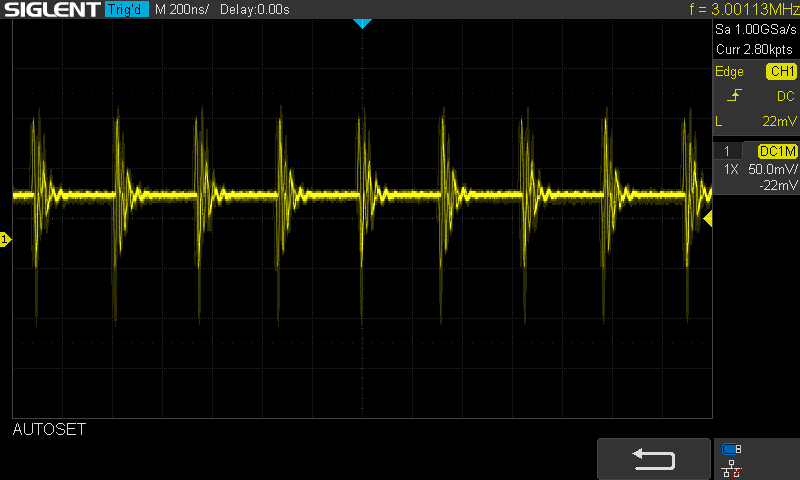The image size is (800, 480).
Task: Click the -22mV channel offset value
Action: point(778,186)
